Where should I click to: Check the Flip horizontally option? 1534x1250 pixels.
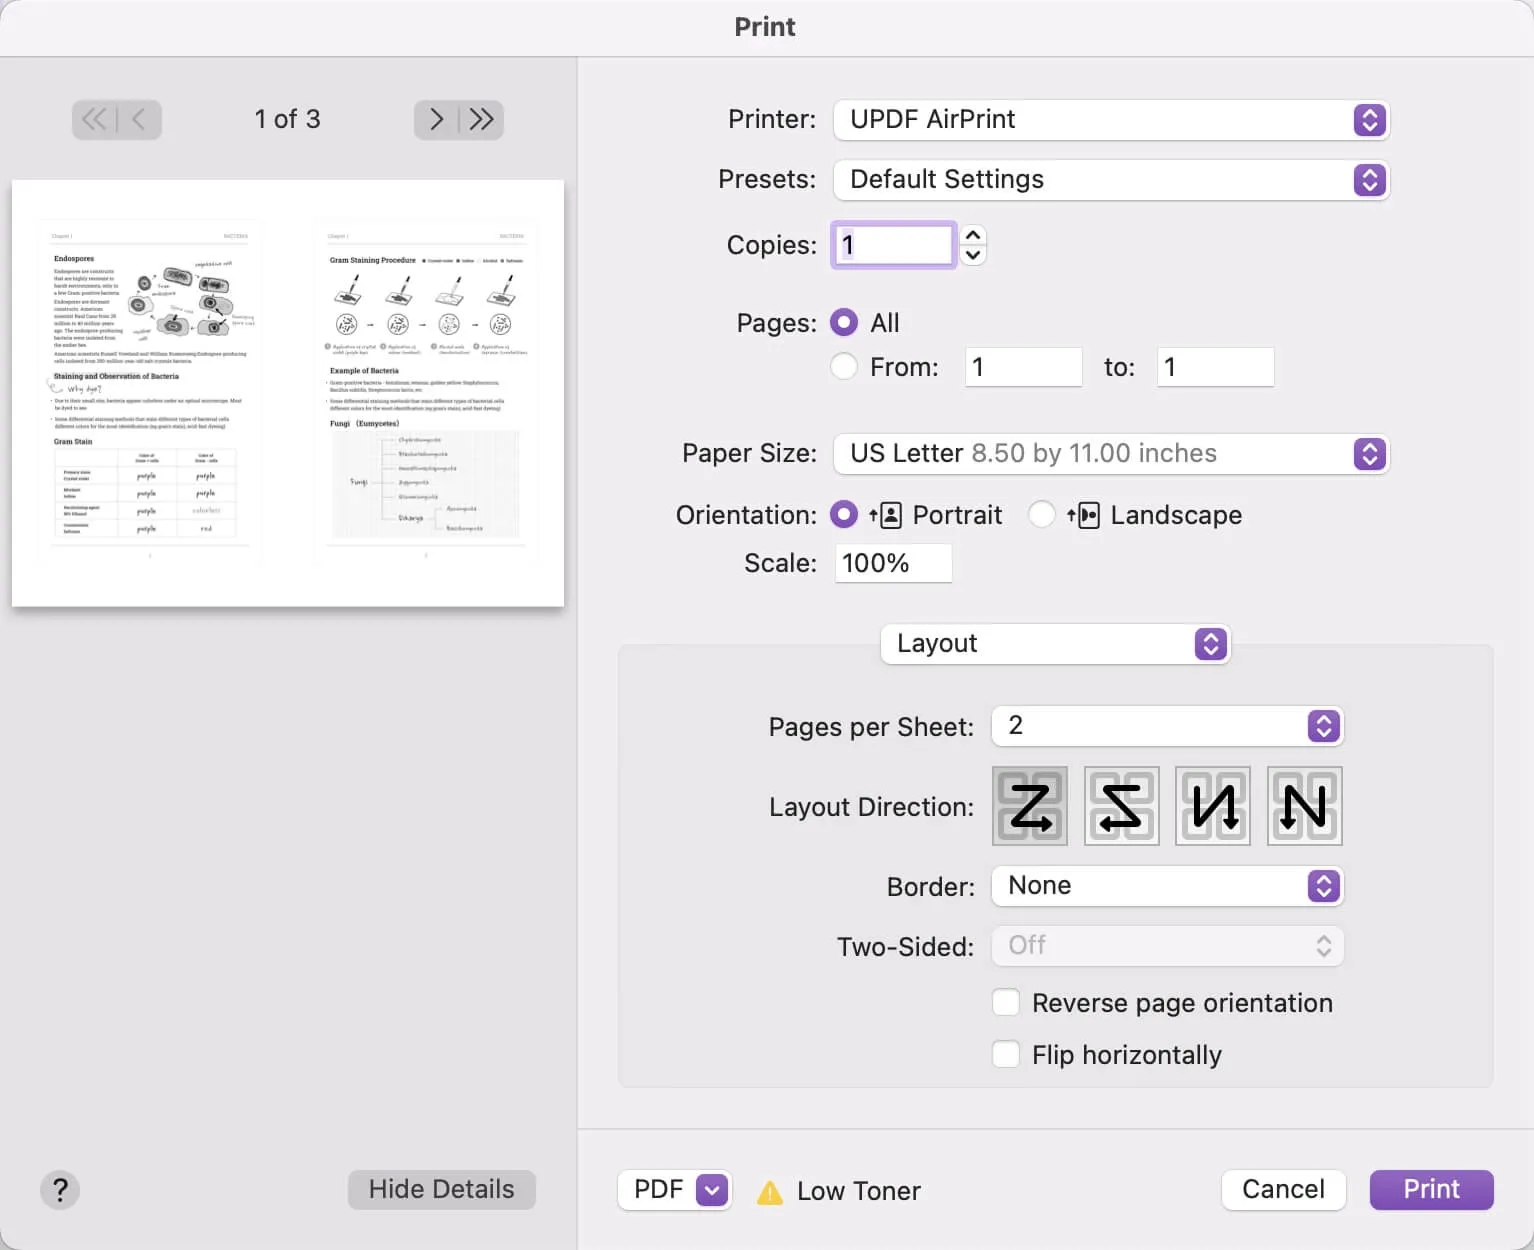[x=1006, y=1055]
